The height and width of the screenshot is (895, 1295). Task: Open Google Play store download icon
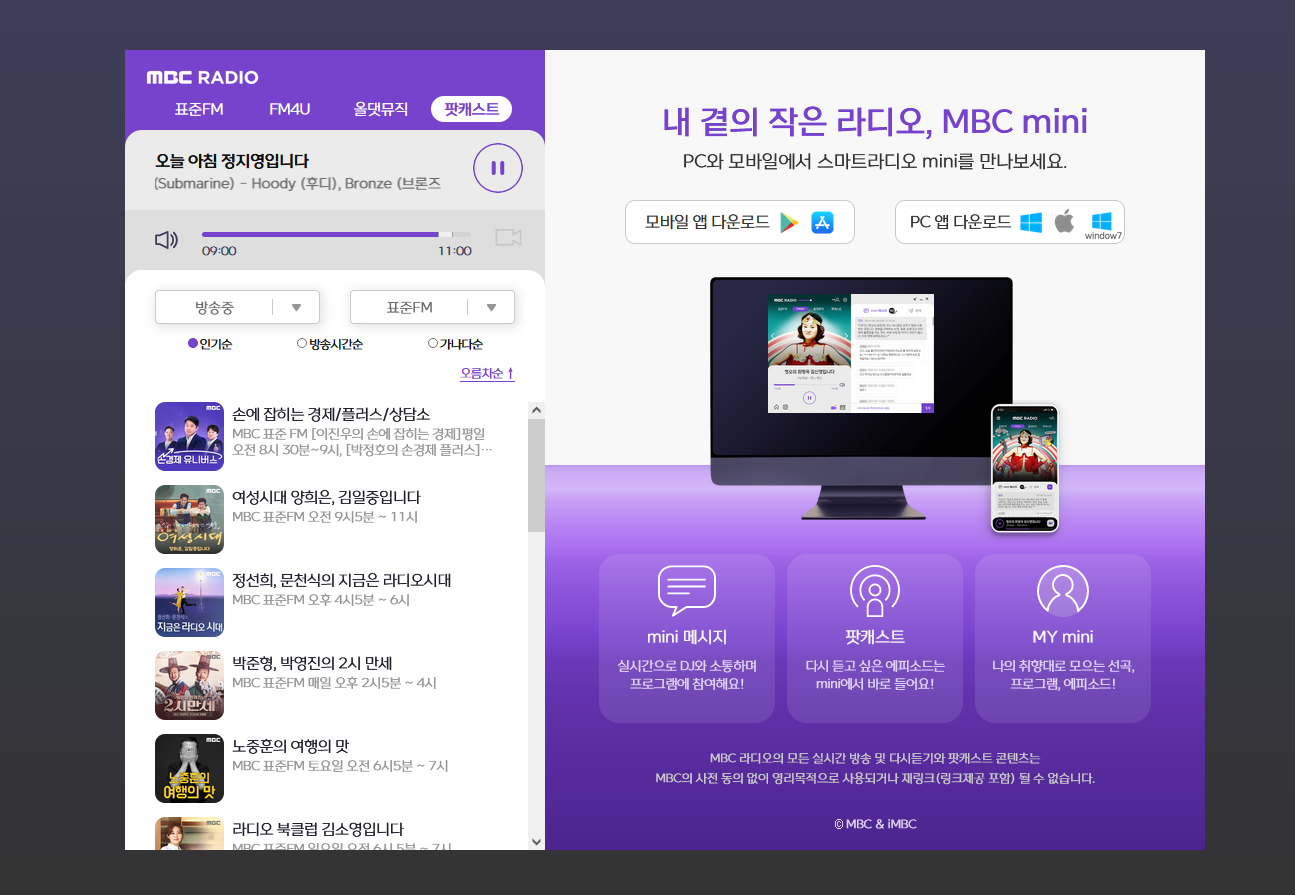point(790,222)
